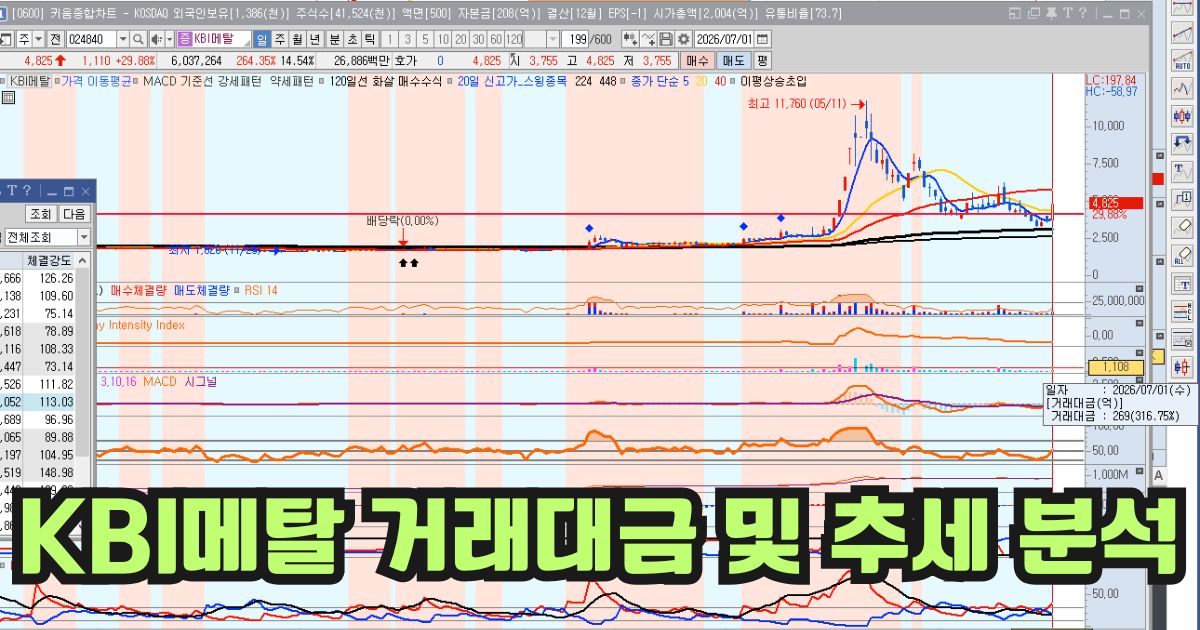Expand the stock code 024840 dropdown
The height and width of the screenshot is (630, 1200).
124,39
